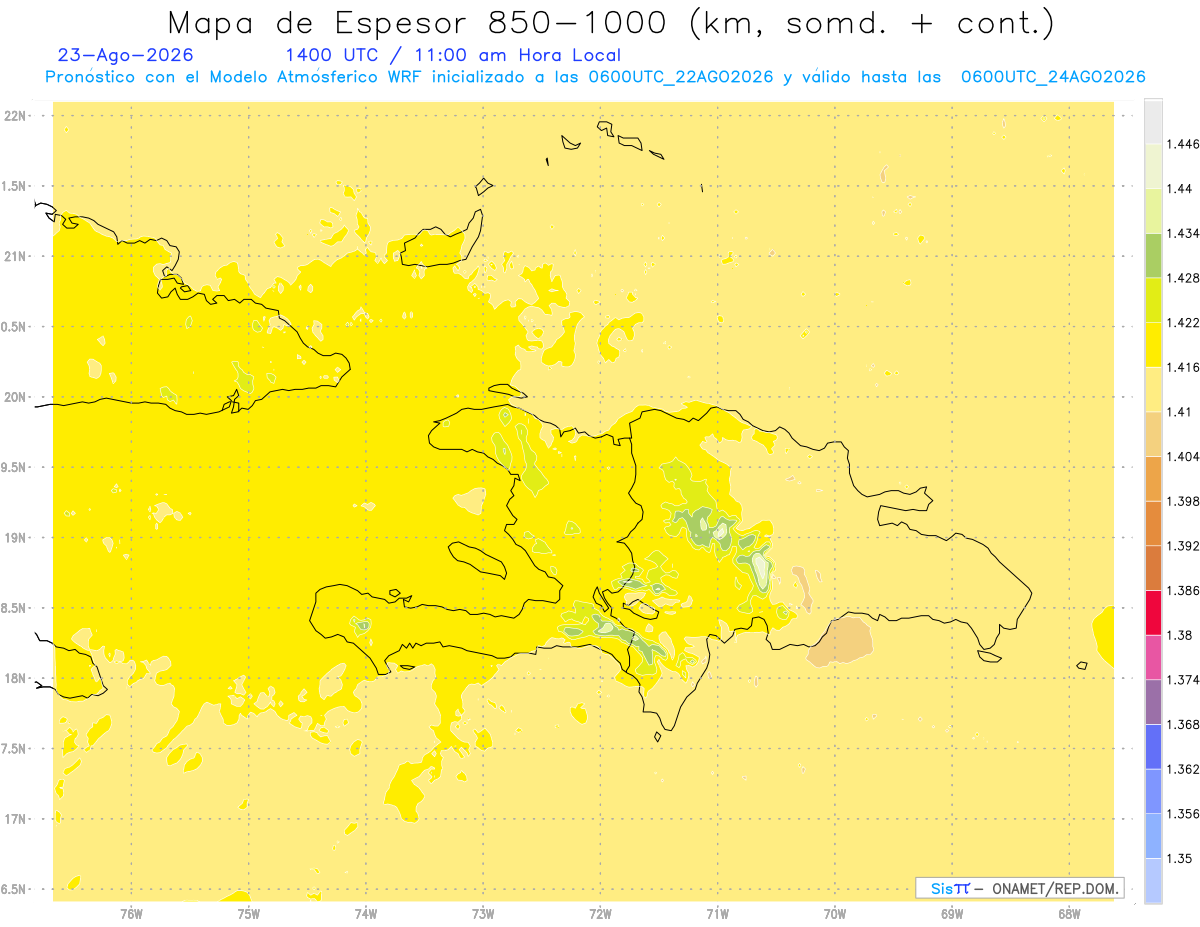Click the legend value '1.386'
This screenshot has height=927, width=1200.
click(1183, 590)
